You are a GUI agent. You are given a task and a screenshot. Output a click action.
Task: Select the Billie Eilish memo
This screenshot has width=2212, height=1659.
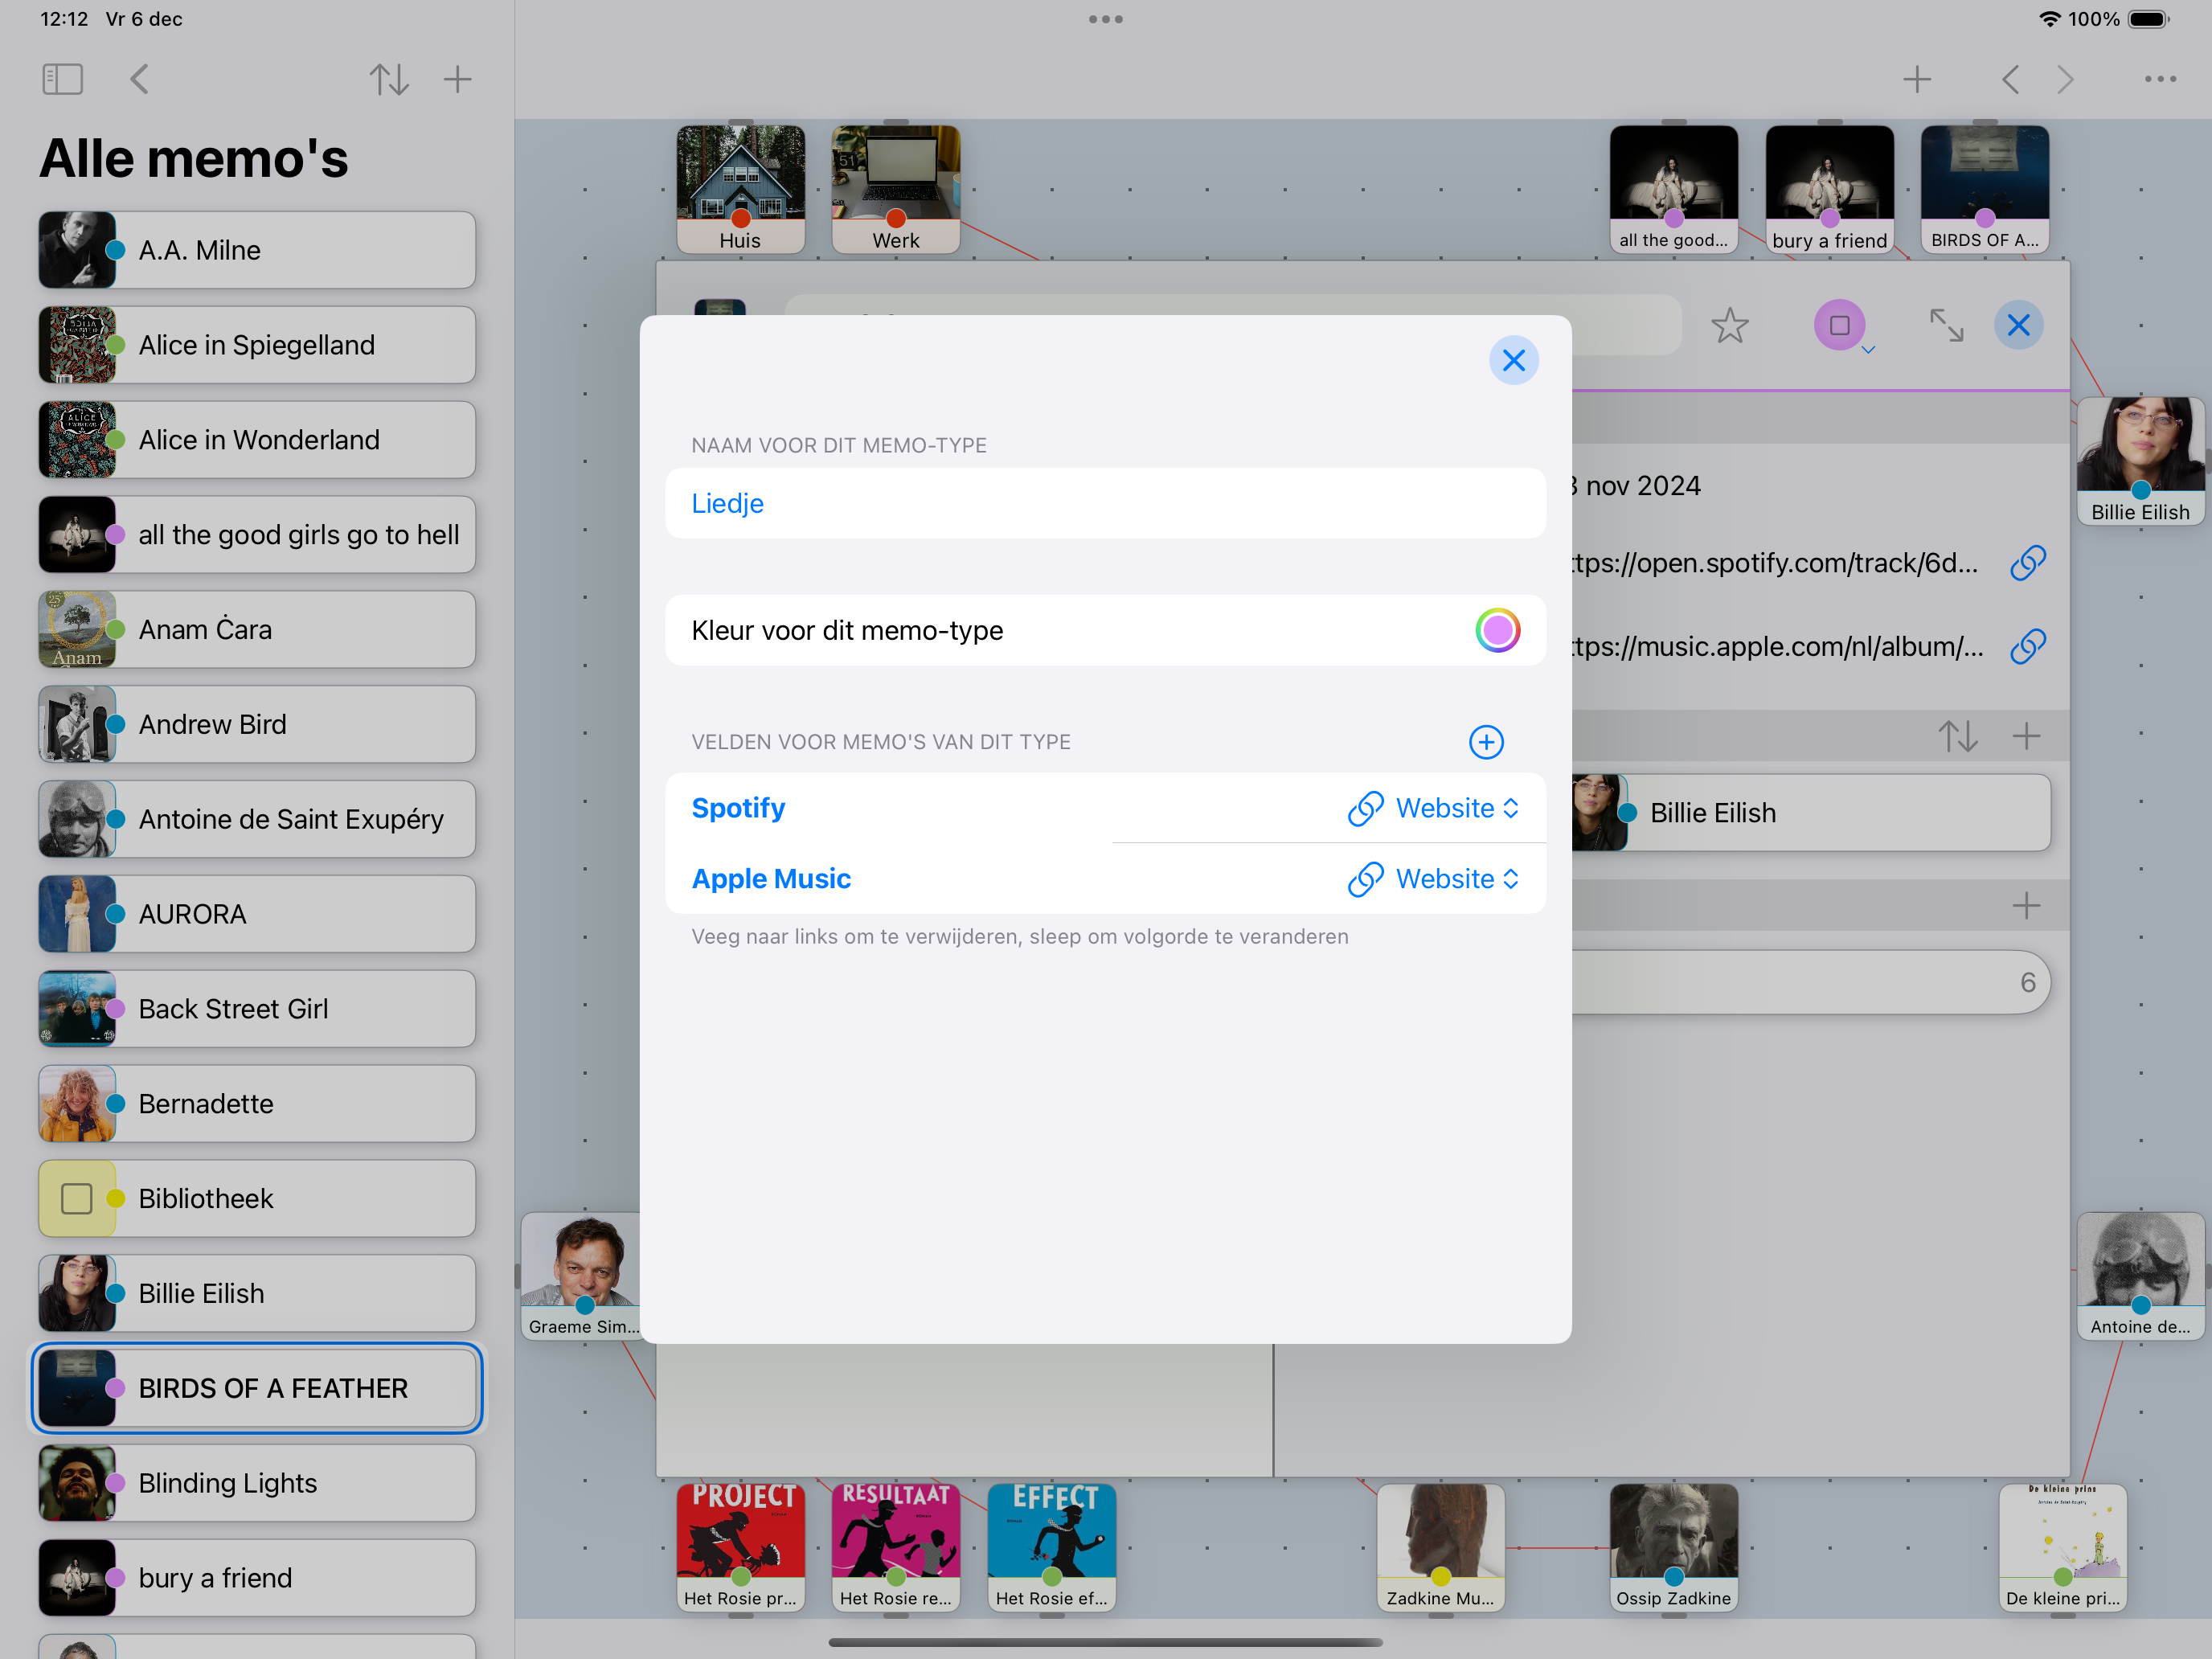pos(257,1293)
